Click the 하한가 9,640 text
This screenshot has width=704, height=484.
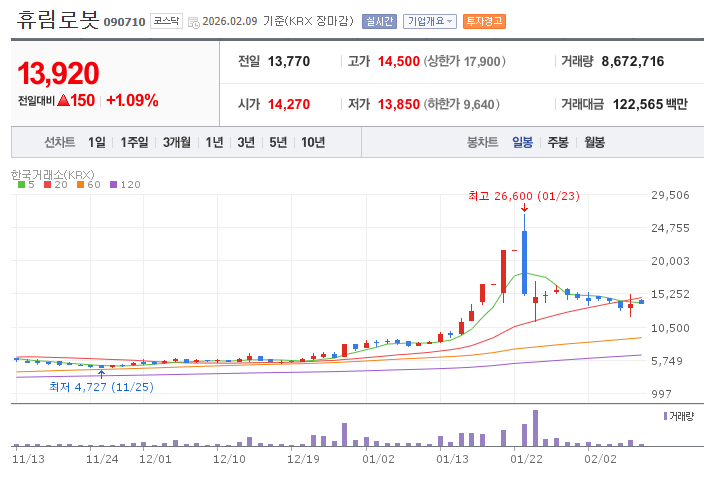click(461, 104)
